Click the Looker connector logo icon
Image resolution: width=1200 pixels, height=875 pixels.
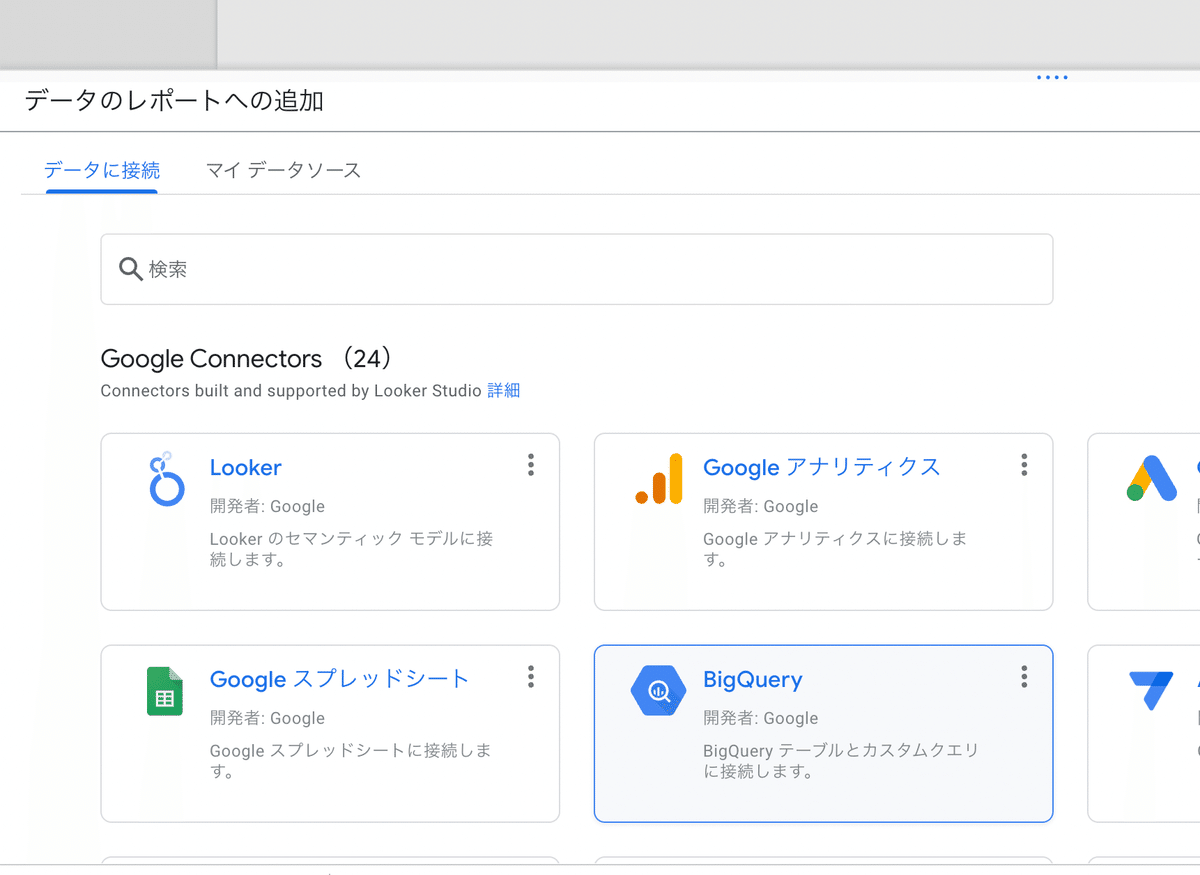pos(166,480)
